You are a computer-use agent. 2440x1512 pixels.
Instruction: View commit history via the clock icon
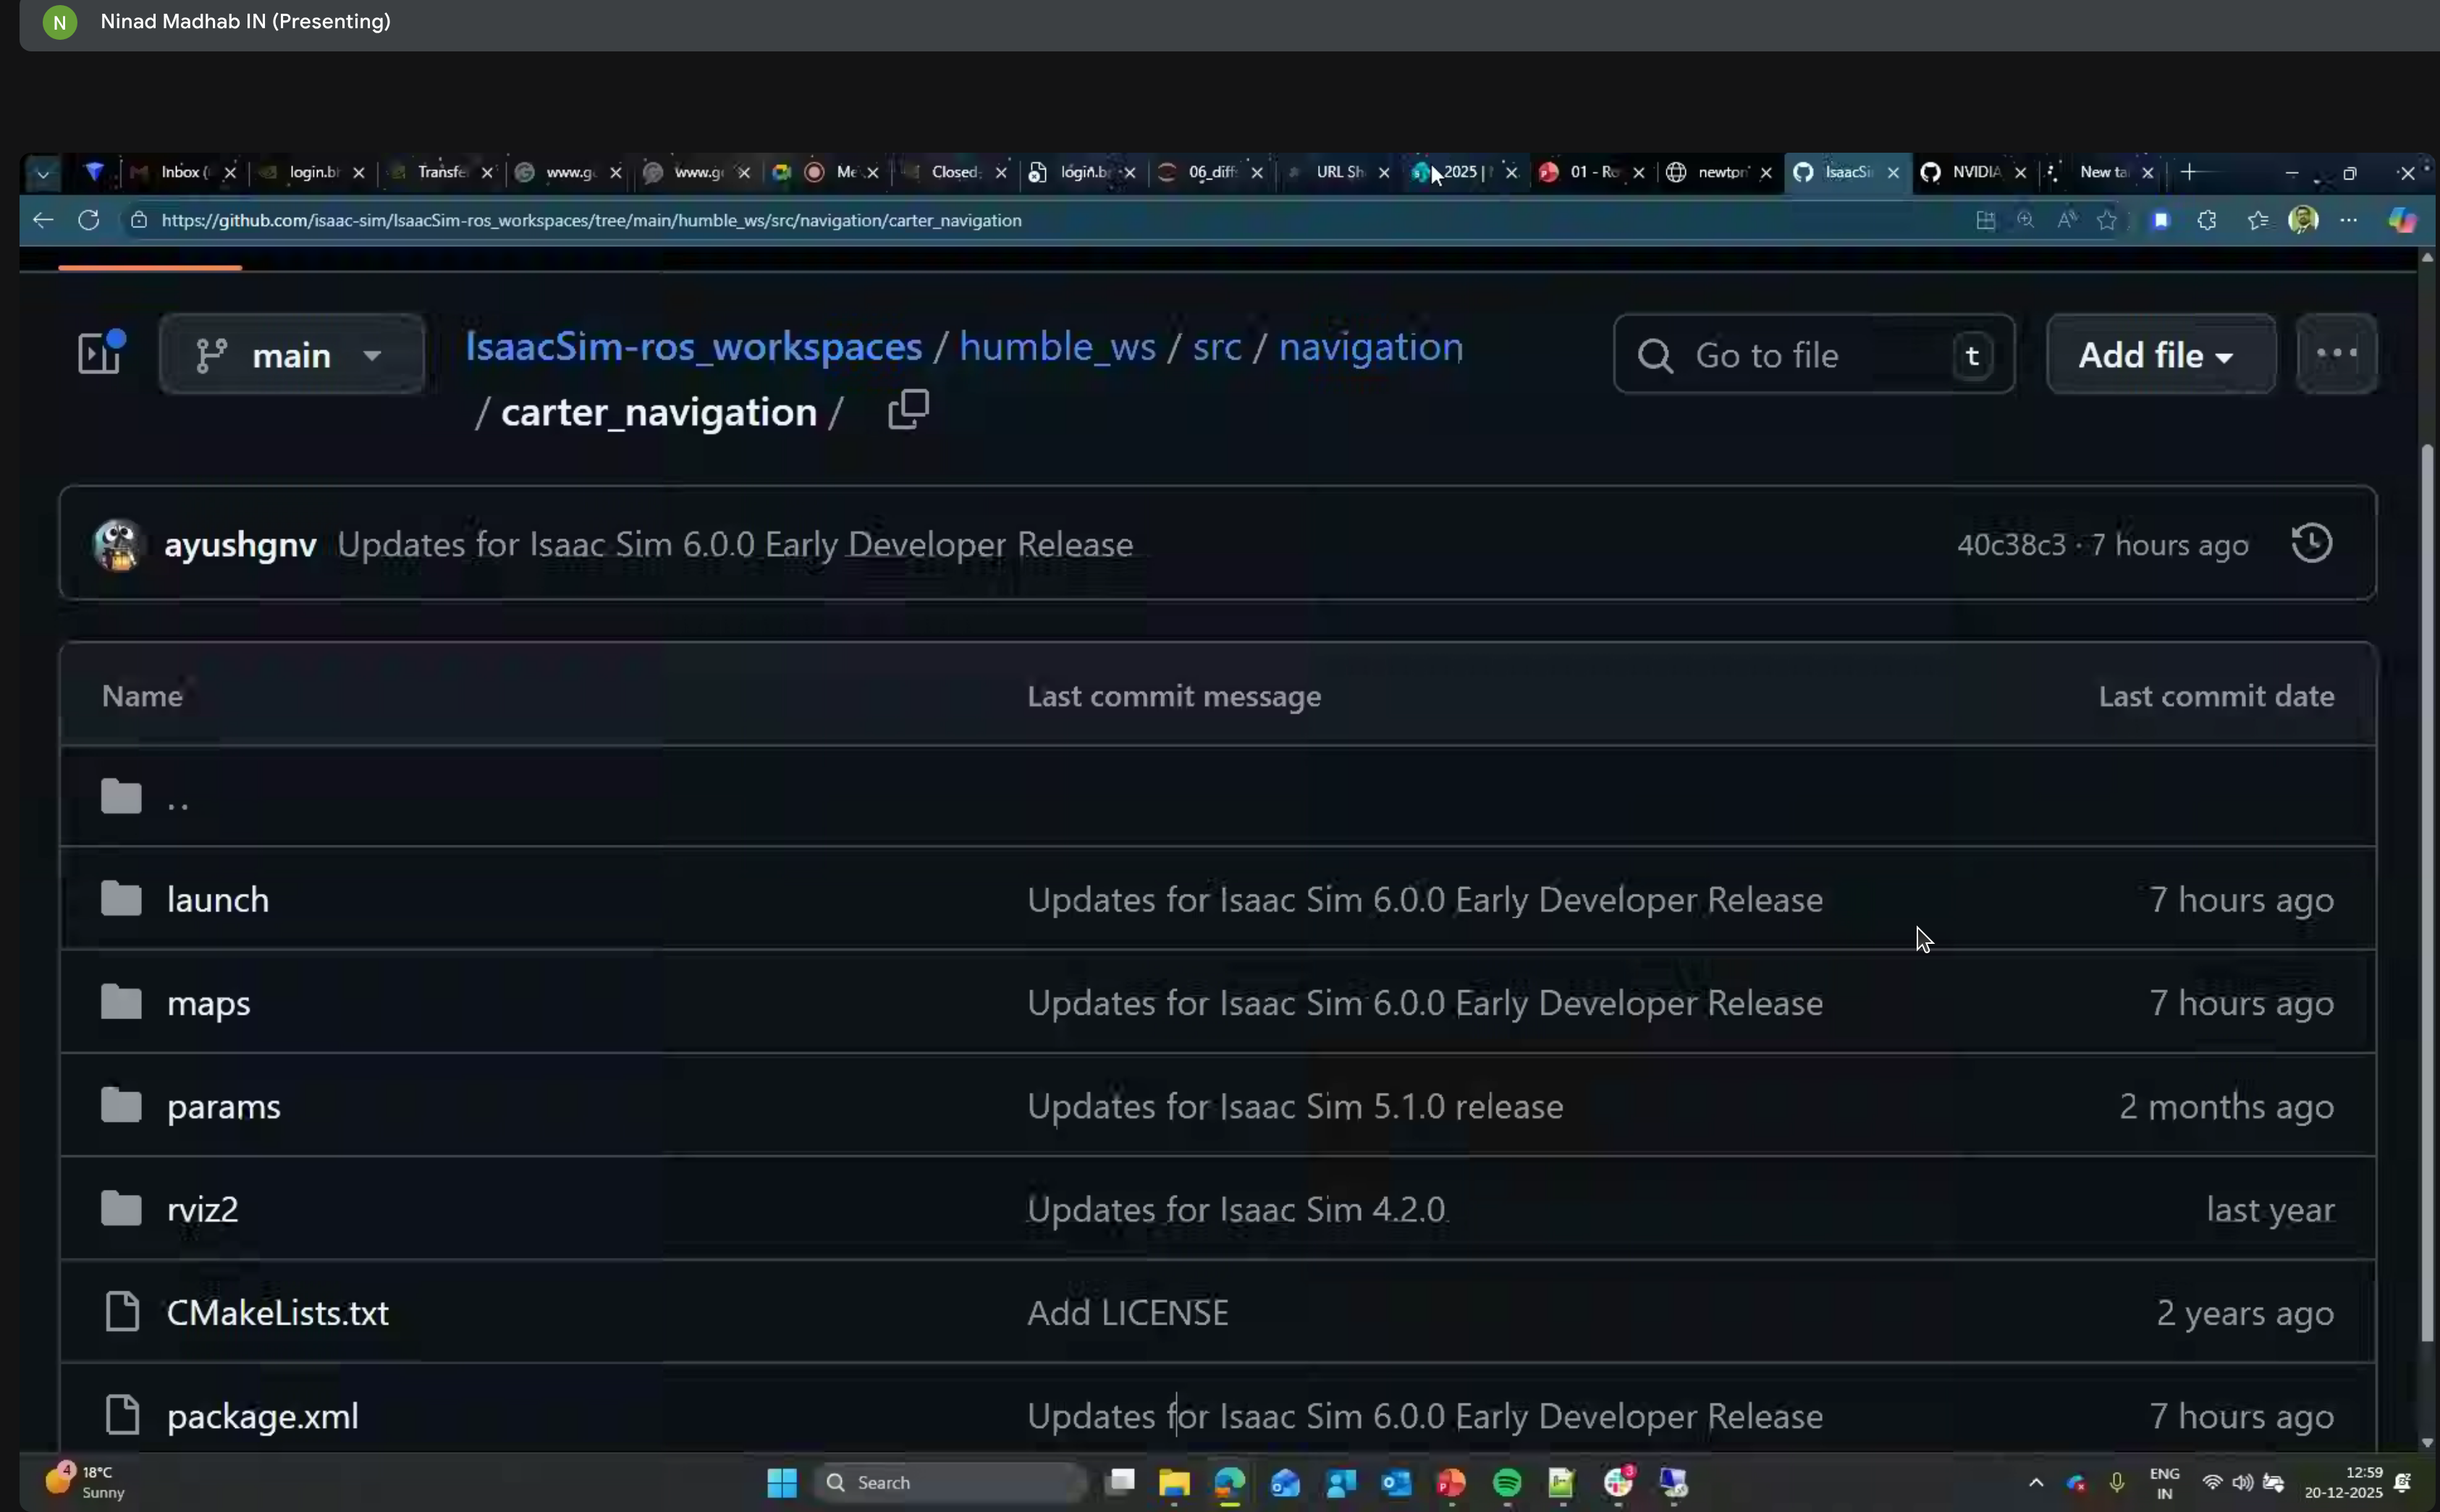[x=2311, y=543]
